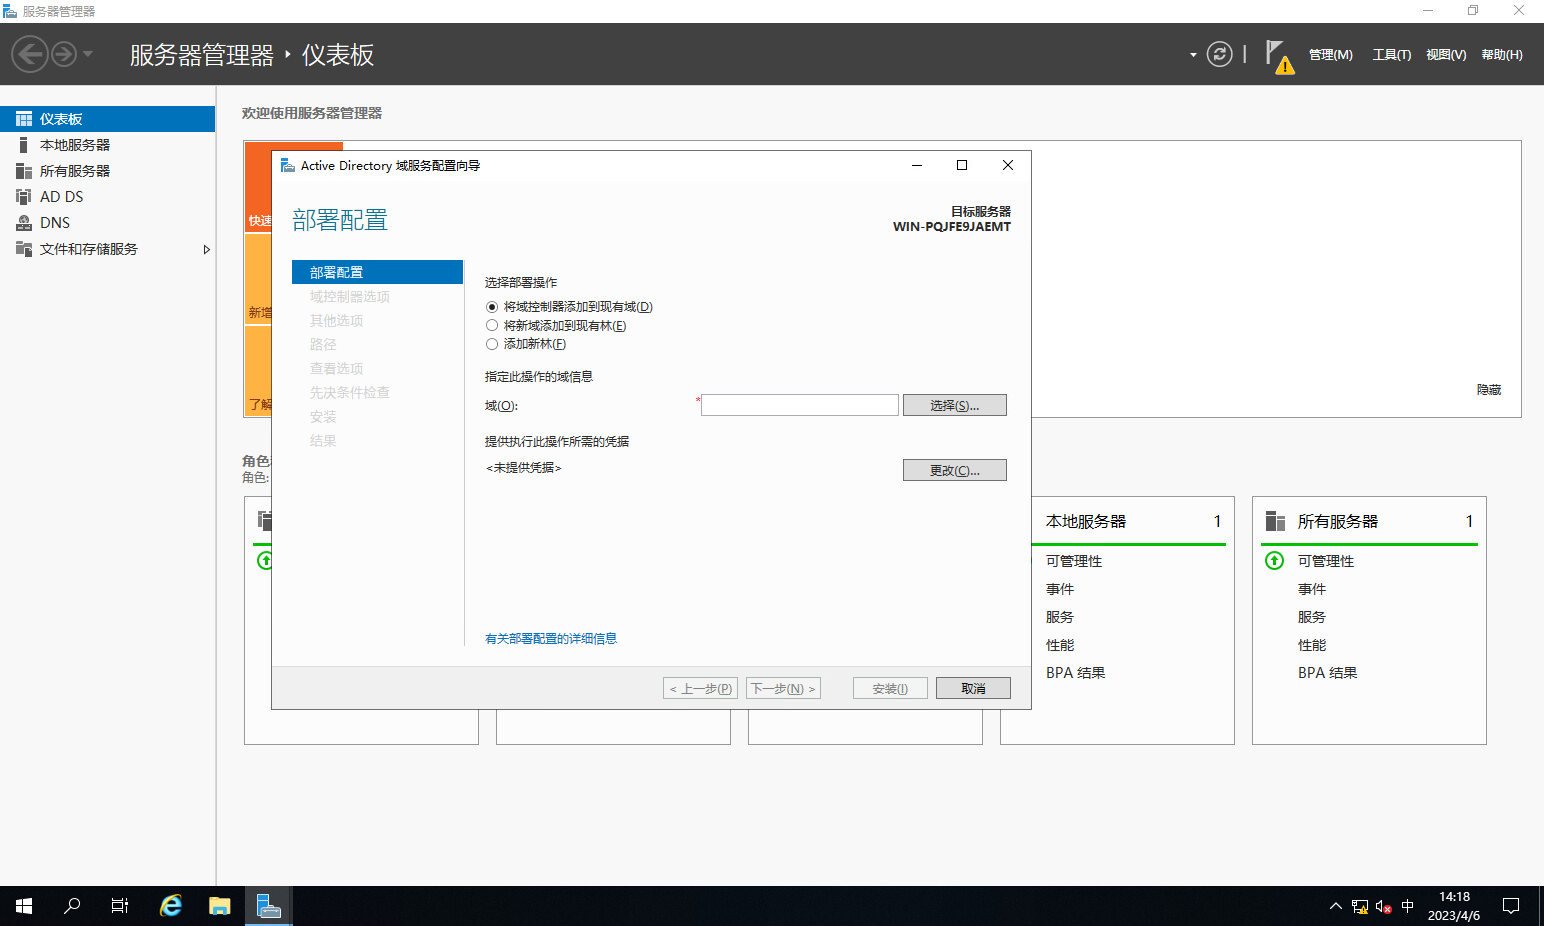Image resolution: width=1544 pixels, height=926 pixels.
Task: Open dropdown arrow beside refresh icon
Action: (x=1193, y=55)
